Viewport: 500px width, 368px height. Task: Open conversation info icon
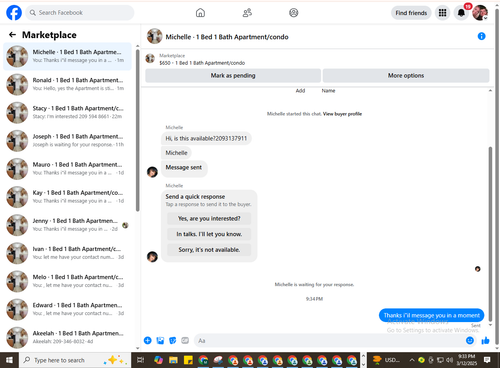(481, 36)
